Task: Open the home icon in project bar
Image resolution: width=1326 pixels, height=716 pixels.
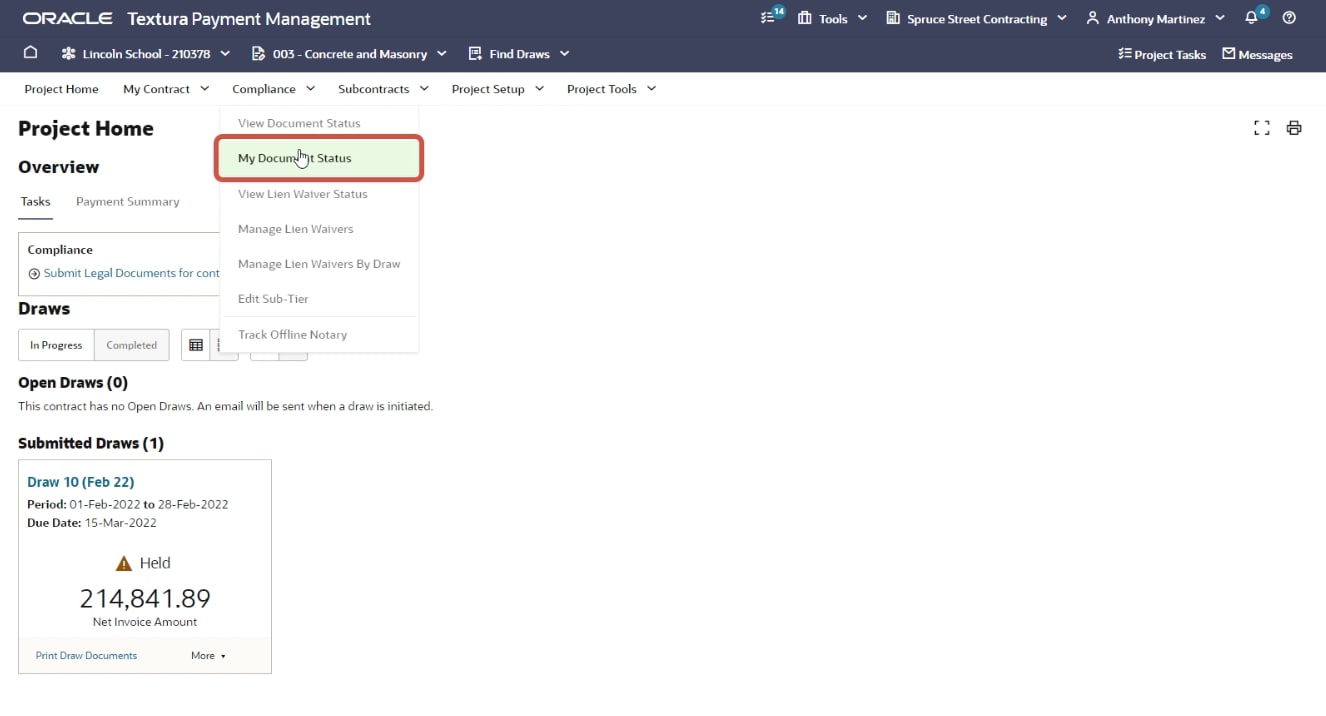Action: pyautogui.click(x=30, y=53)
